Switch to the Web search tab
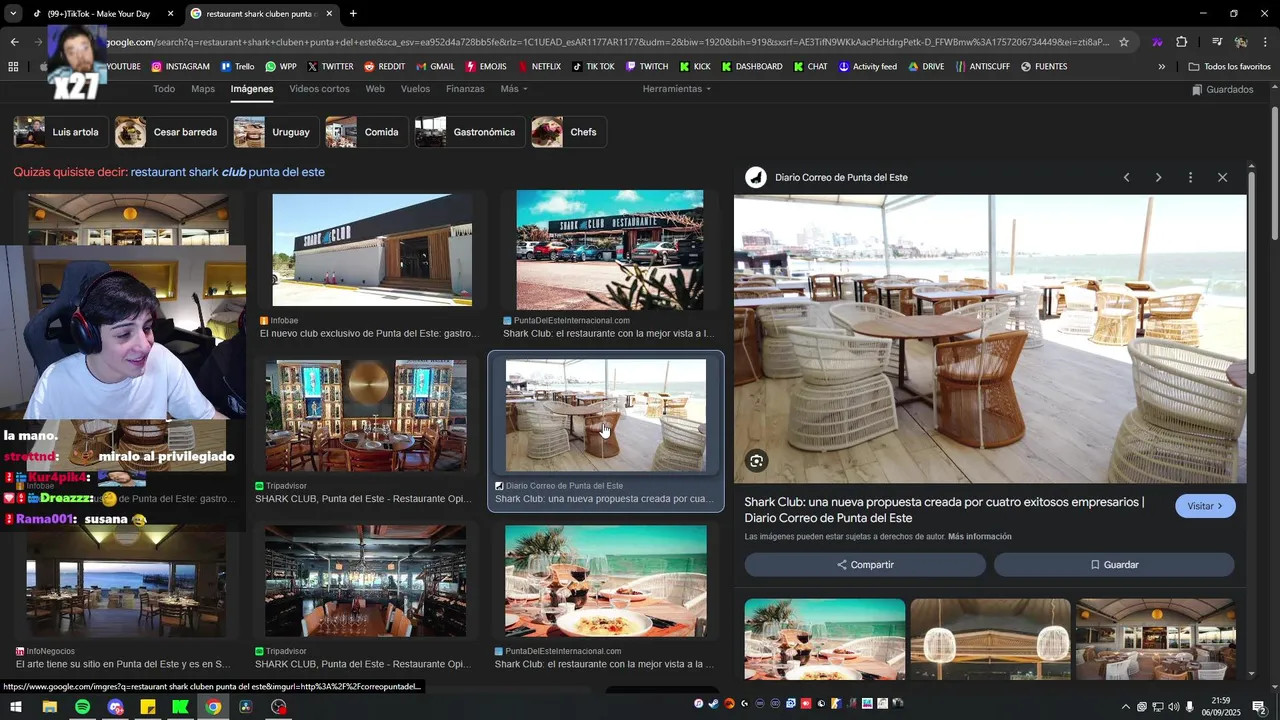 pyautogui.click(x=375, y=89)
